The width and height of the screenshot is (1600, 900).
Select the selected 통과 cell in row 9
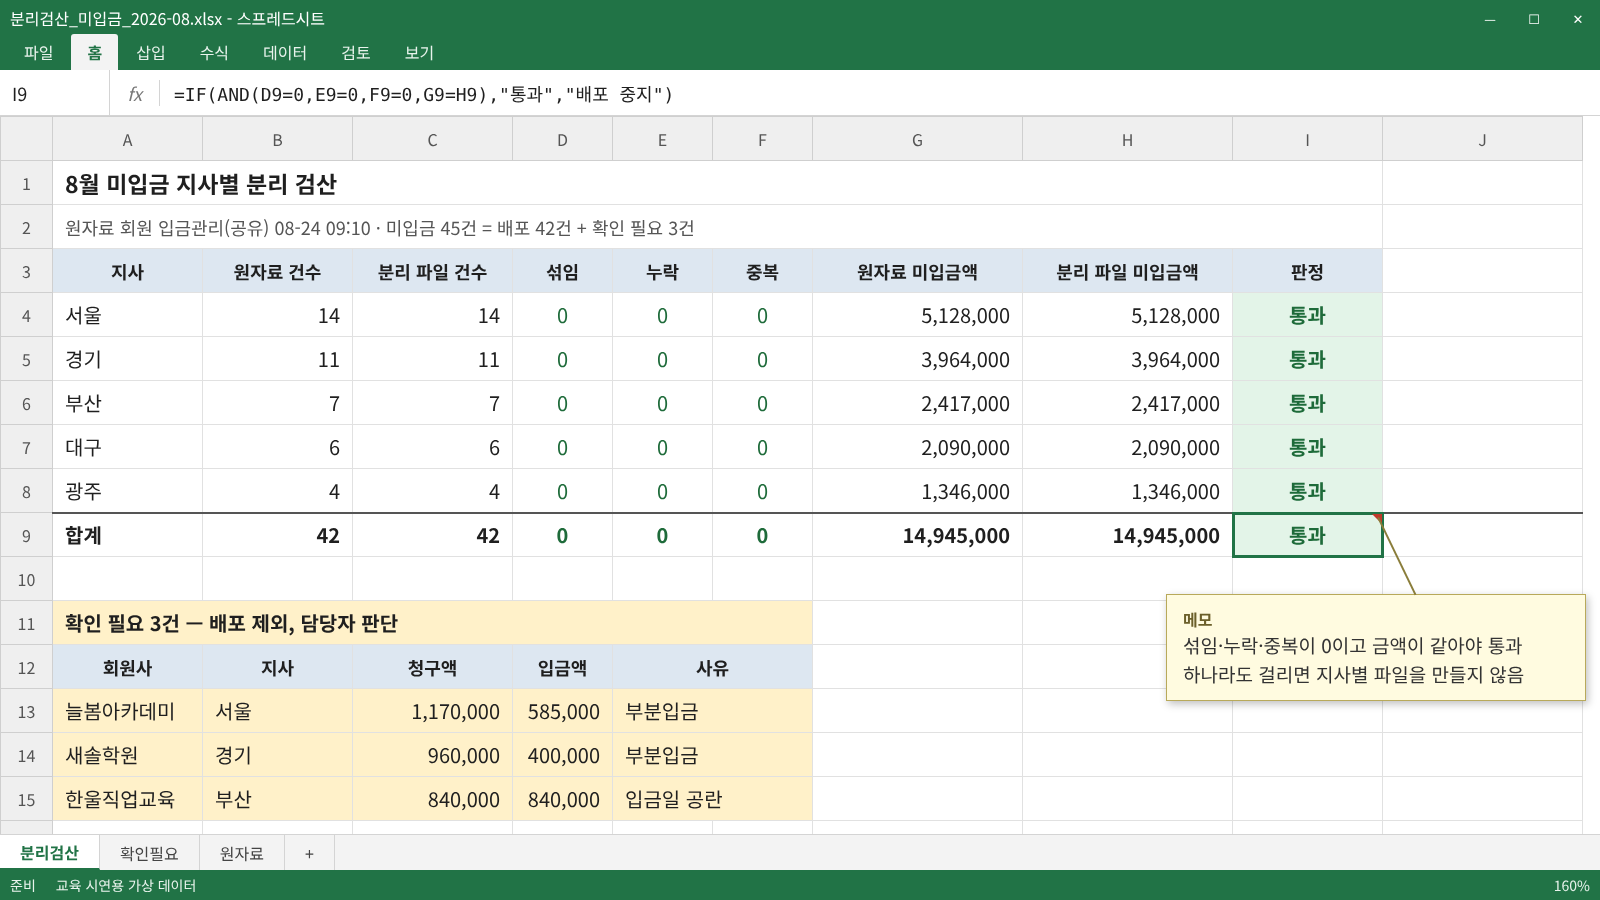pos(1307,535)
